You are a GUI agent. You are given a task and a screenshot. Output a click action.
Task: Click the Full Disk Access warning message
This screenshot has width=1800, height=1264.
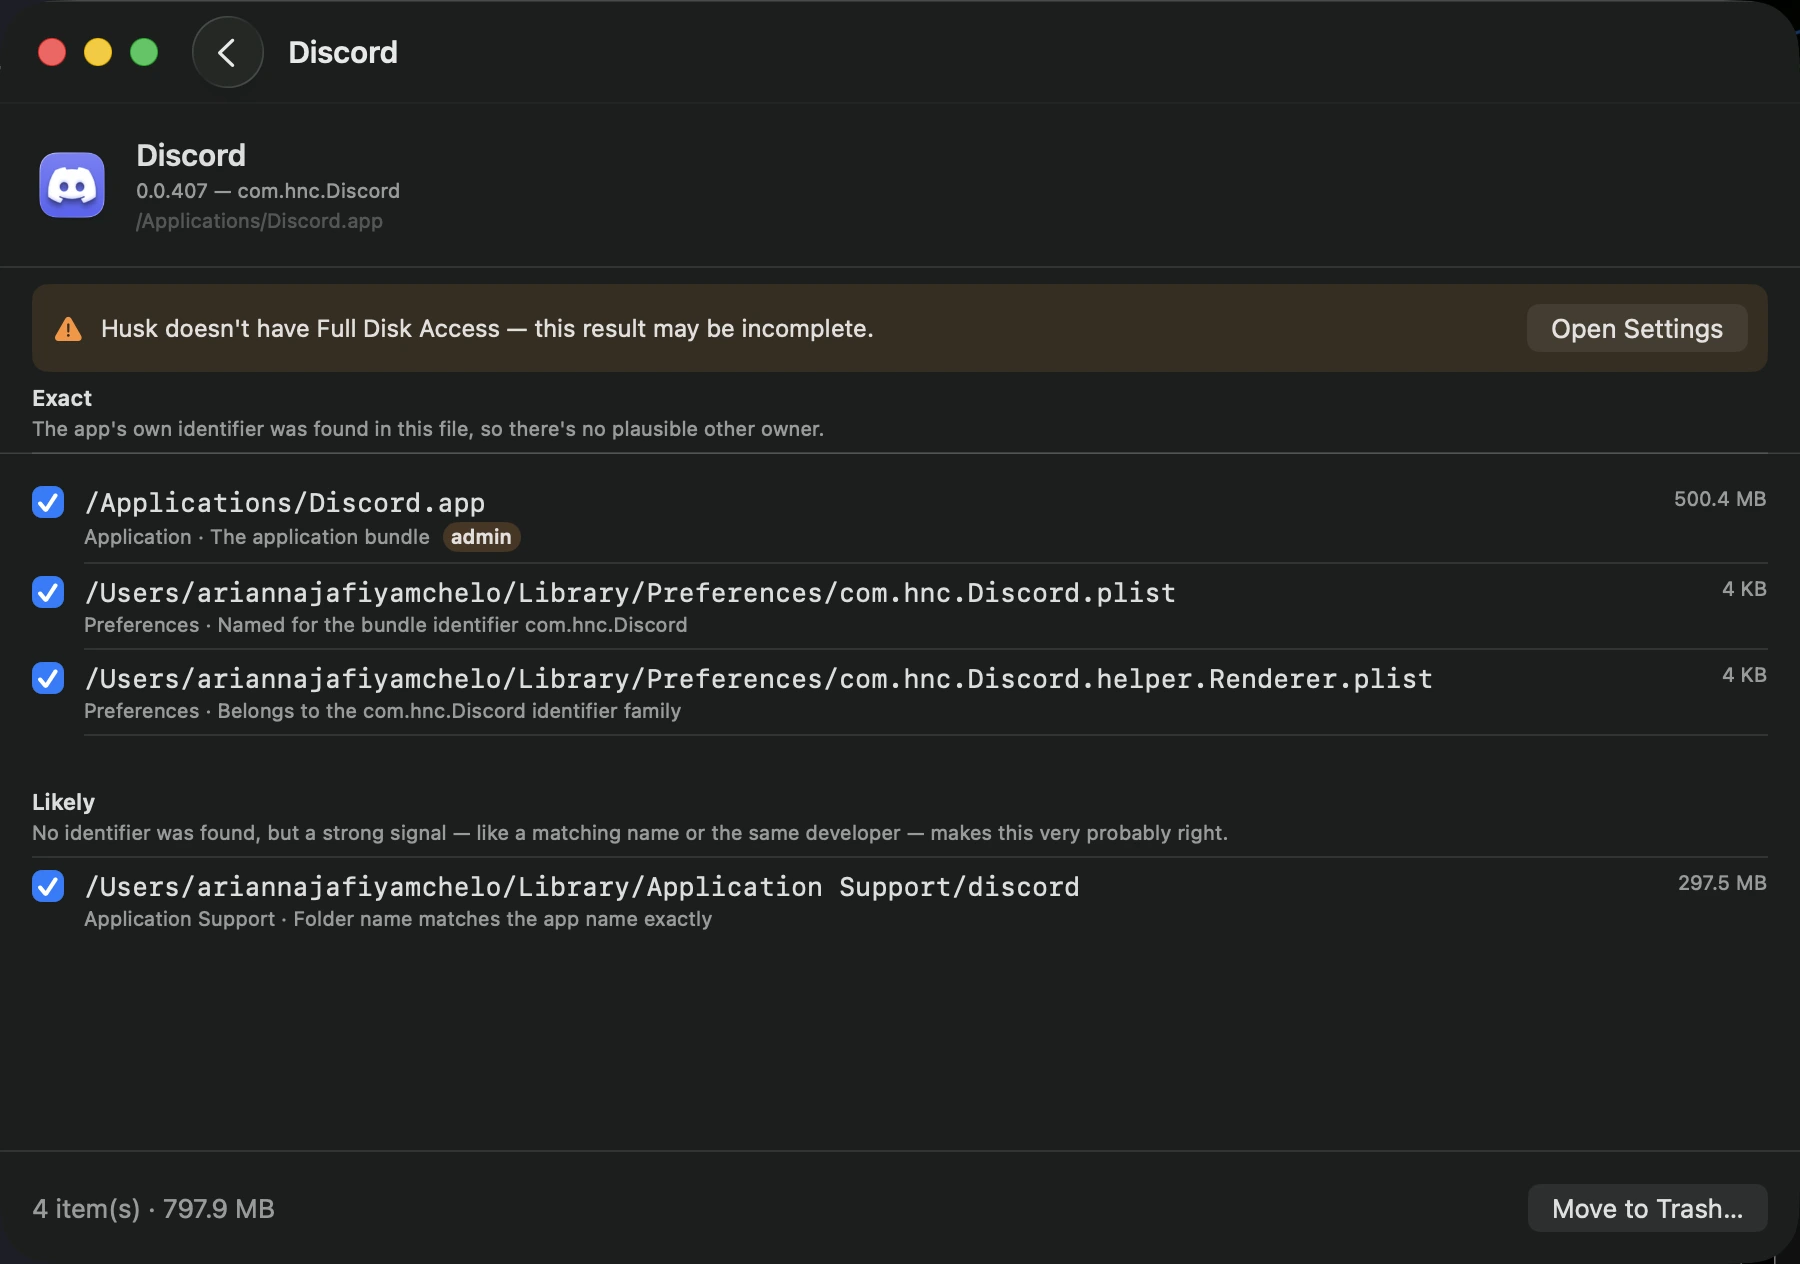[487, 329]
